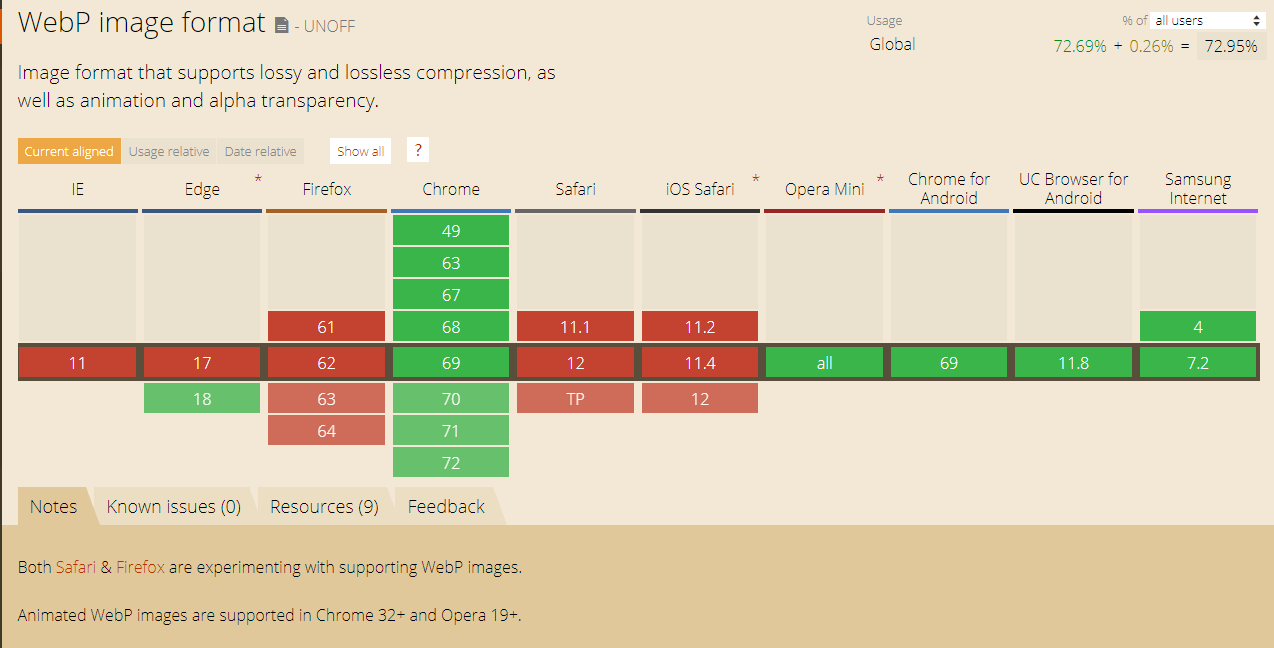The width and height of the screenshot is (1274, 648).
Task: Follow the Firefox link in the notes
Action: [140, 567]
